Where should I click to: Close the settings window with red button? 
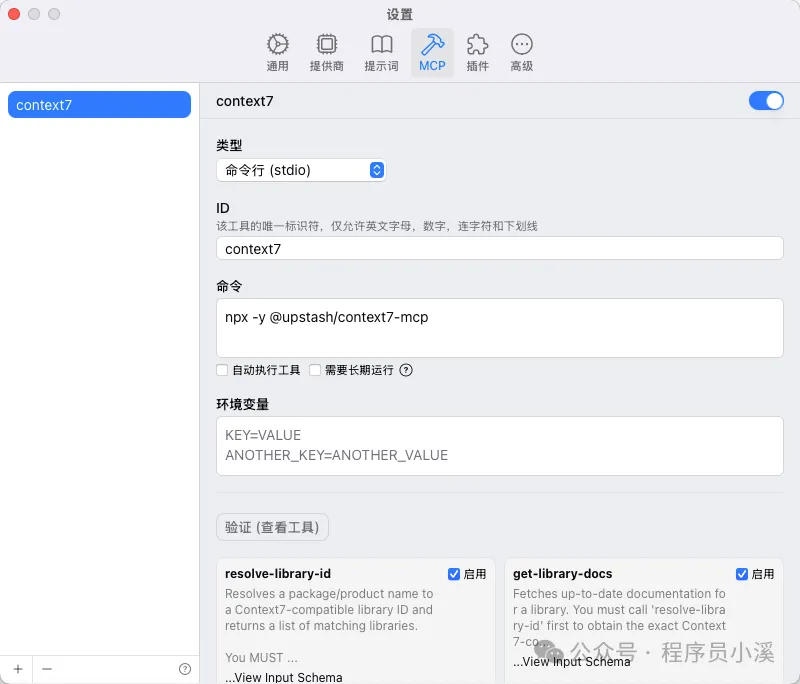14,14
